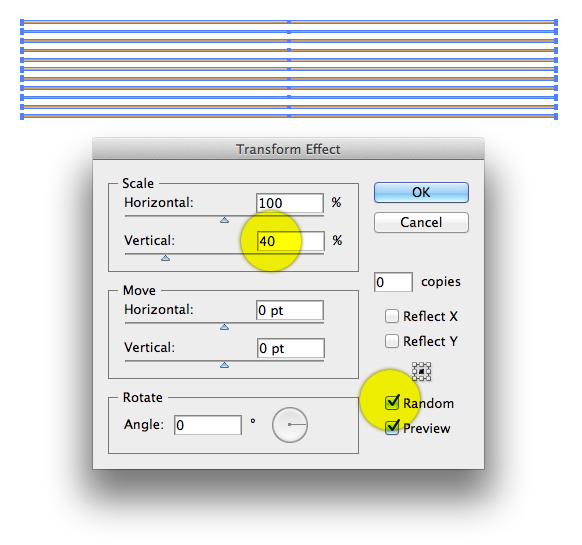The height and width of the screenshot is (545, 582).
Task: Enable the Reflect Y checkbox
Action: 392,341
